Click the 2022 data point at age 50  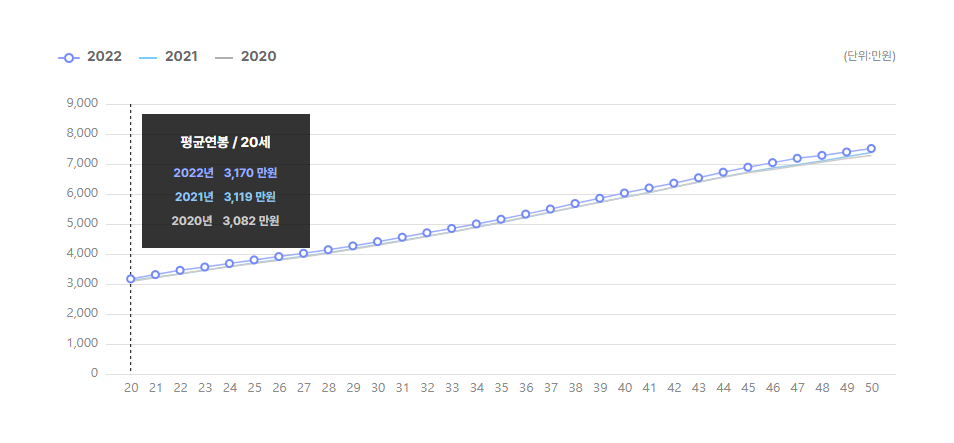(x=871, y=148)
